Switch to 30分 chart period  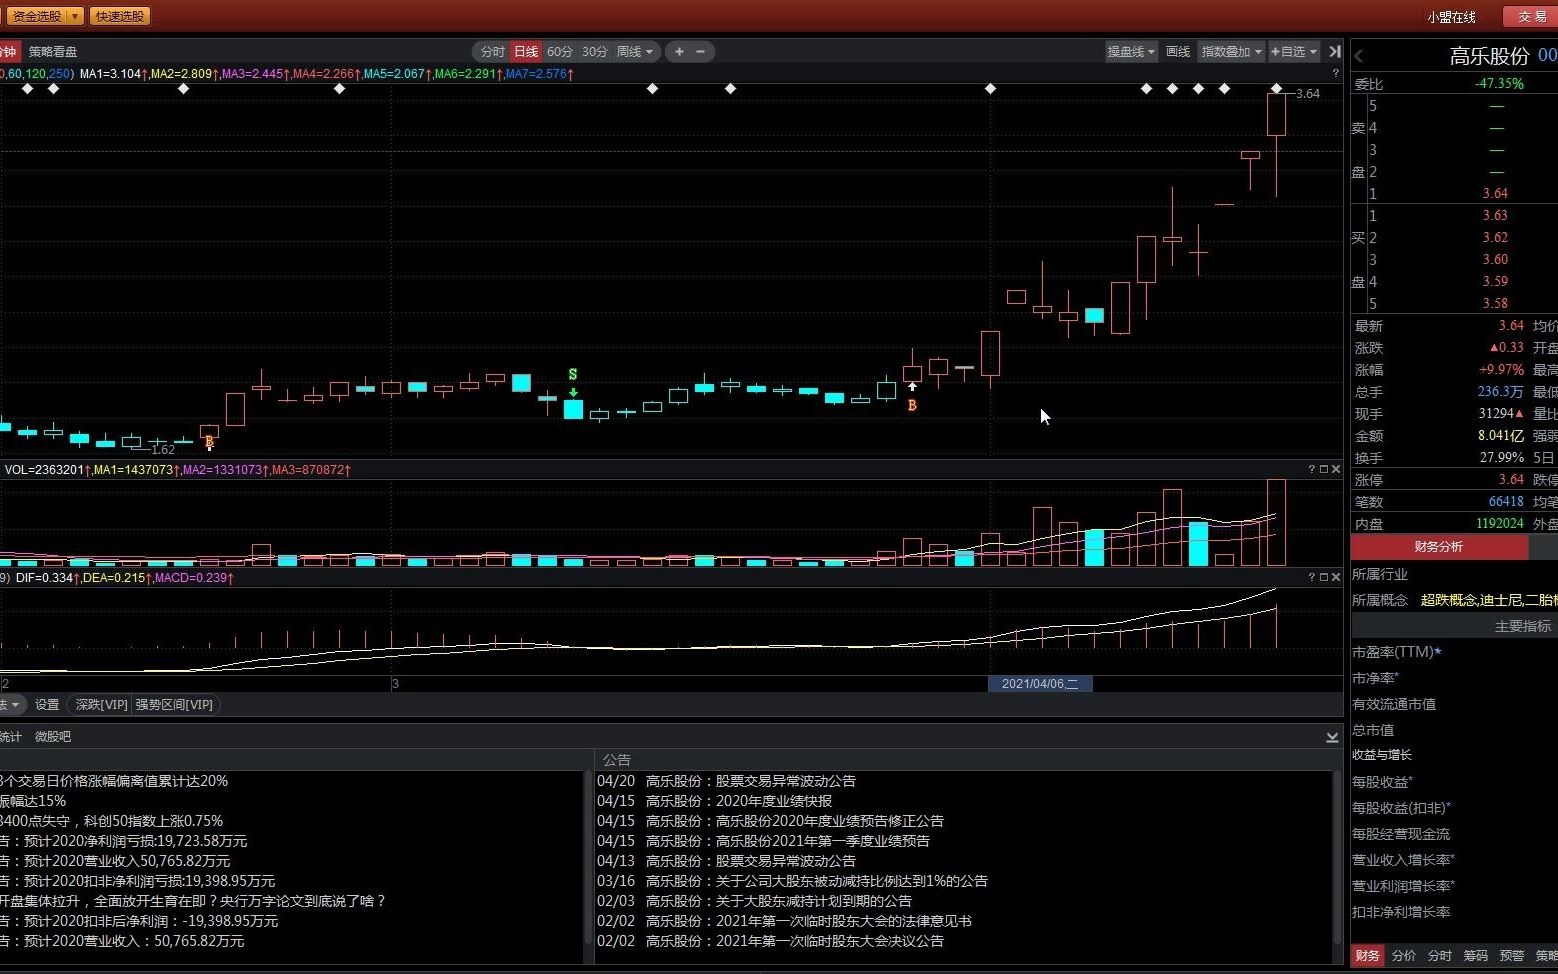click(595, 51)
